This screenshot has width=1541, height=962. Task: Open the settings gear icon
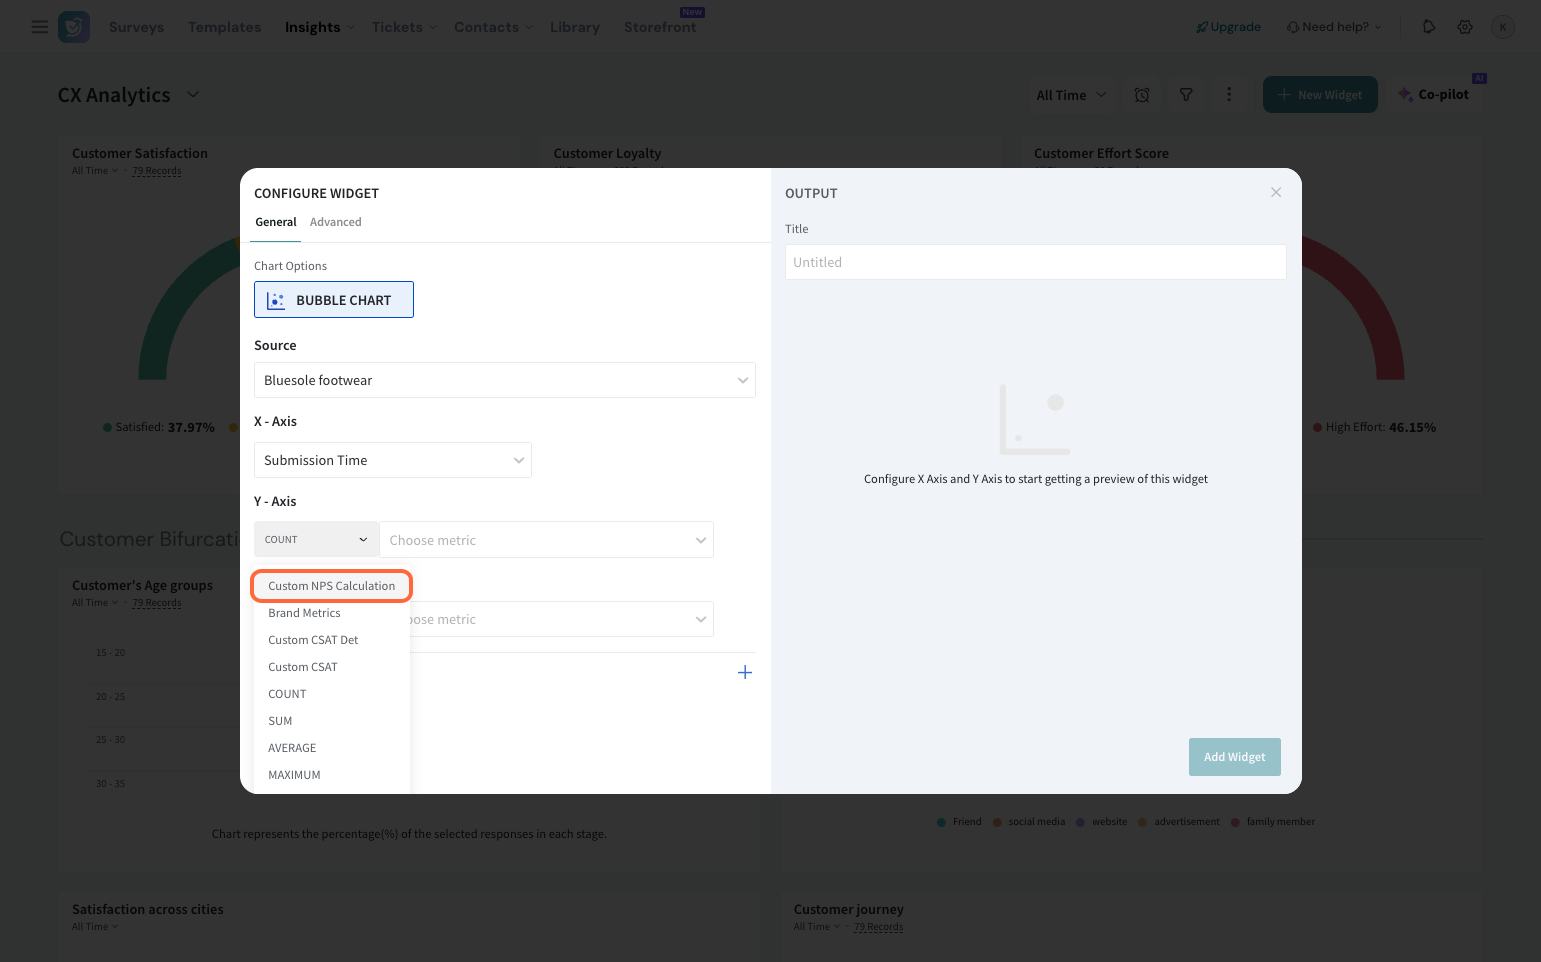coord(1465,27)
